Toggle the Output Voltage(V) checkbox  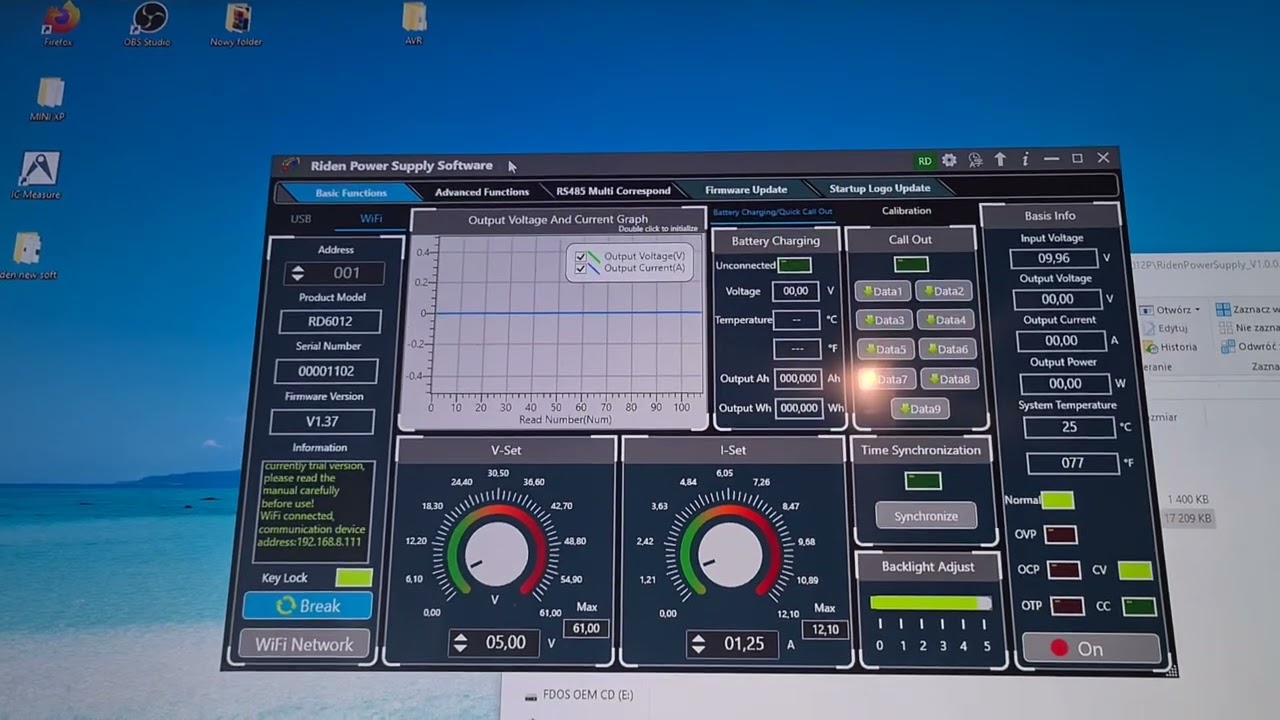[x=581, y=257]
